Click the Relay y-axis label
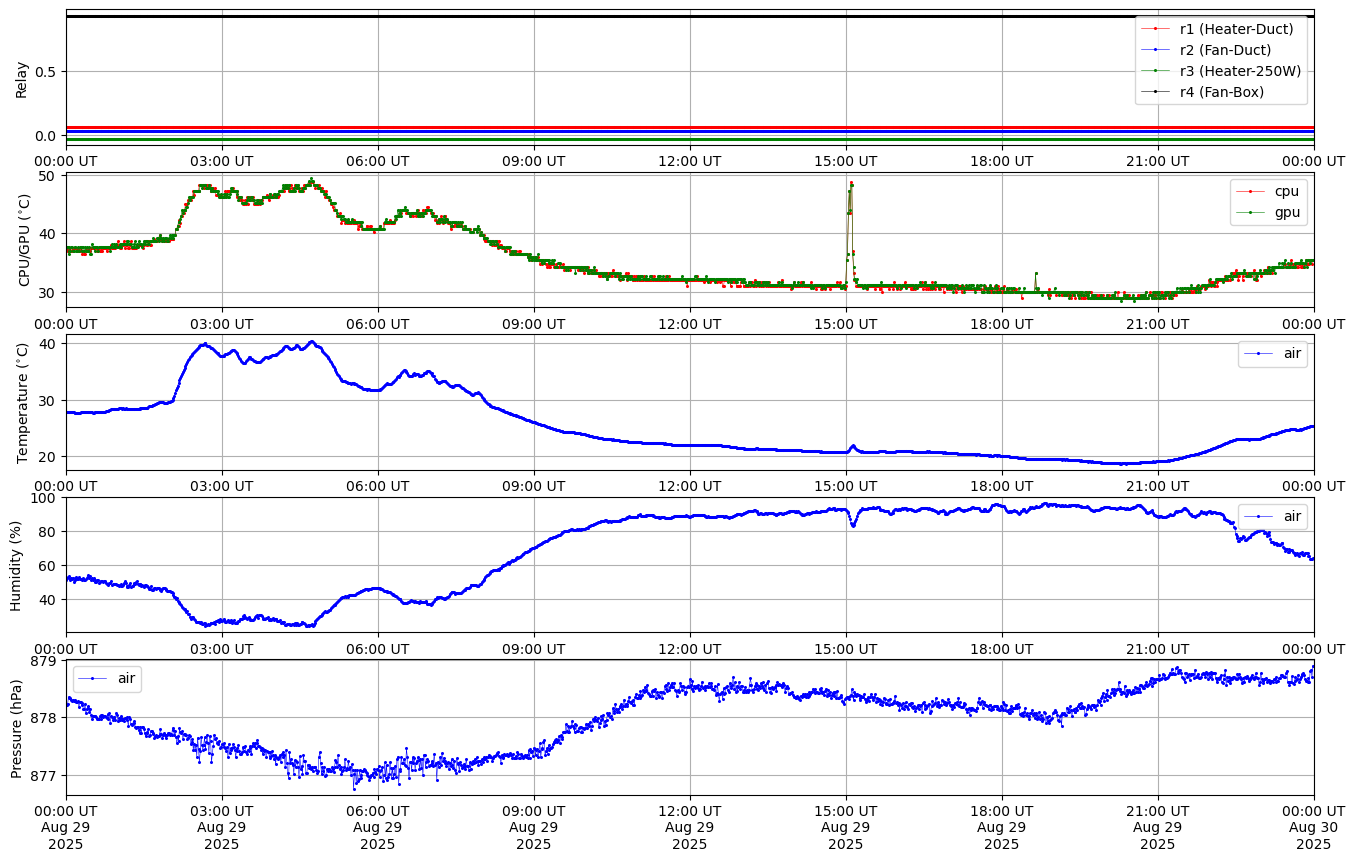This screenshot has width=1355, height=861. coord(21,79)
